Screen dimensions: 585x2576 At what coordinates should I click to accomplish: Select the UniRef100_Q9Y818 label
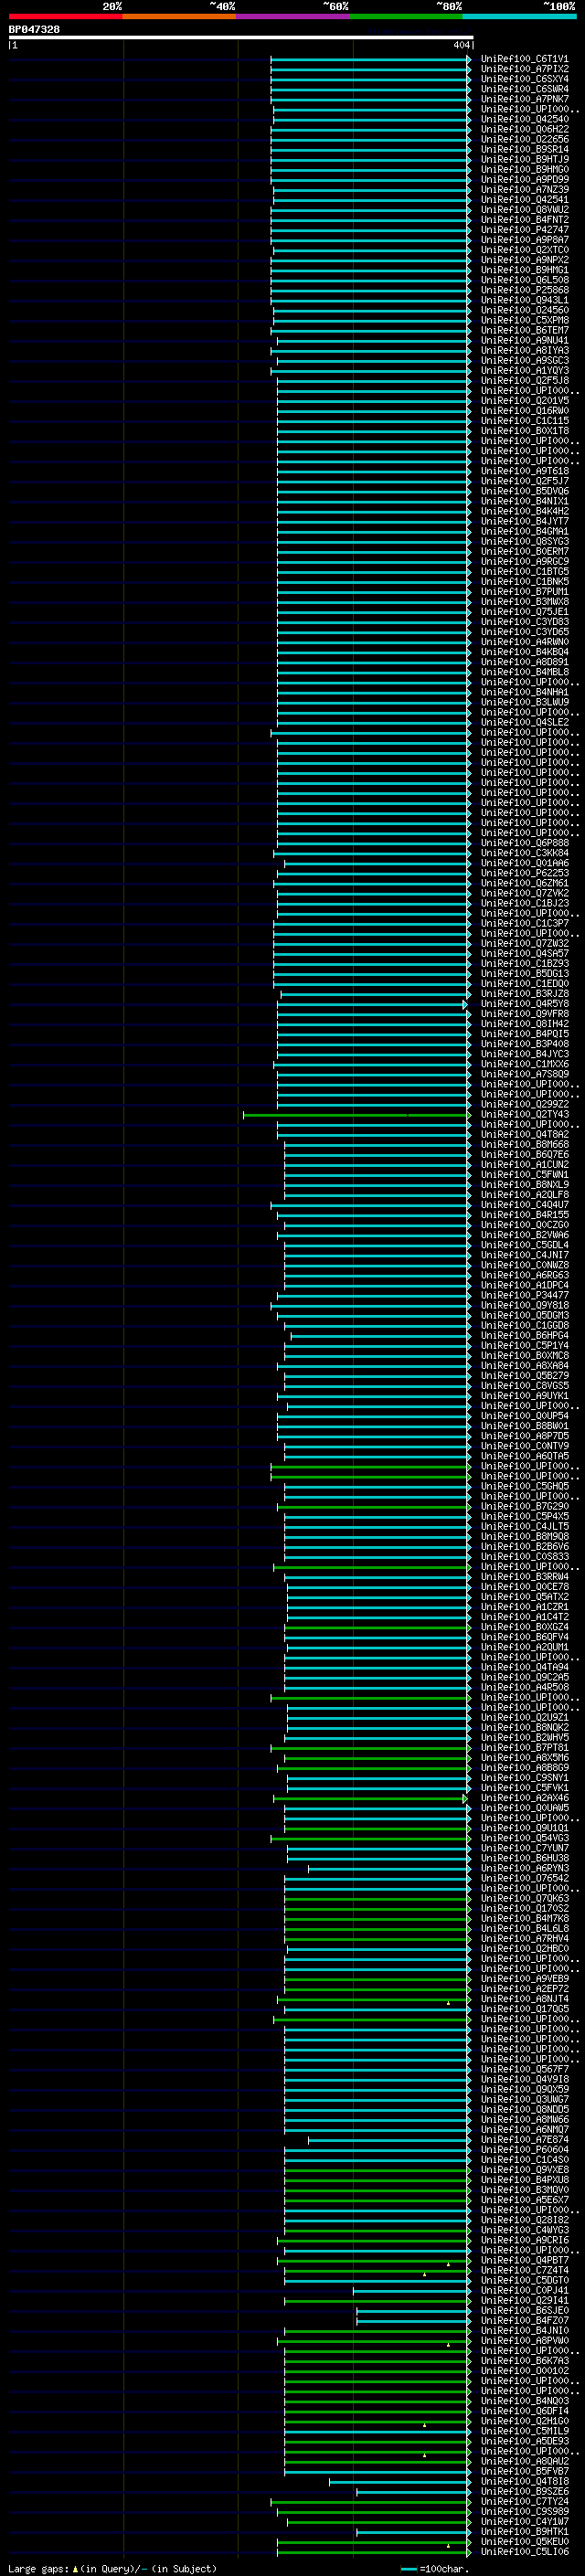point(525,1306)
